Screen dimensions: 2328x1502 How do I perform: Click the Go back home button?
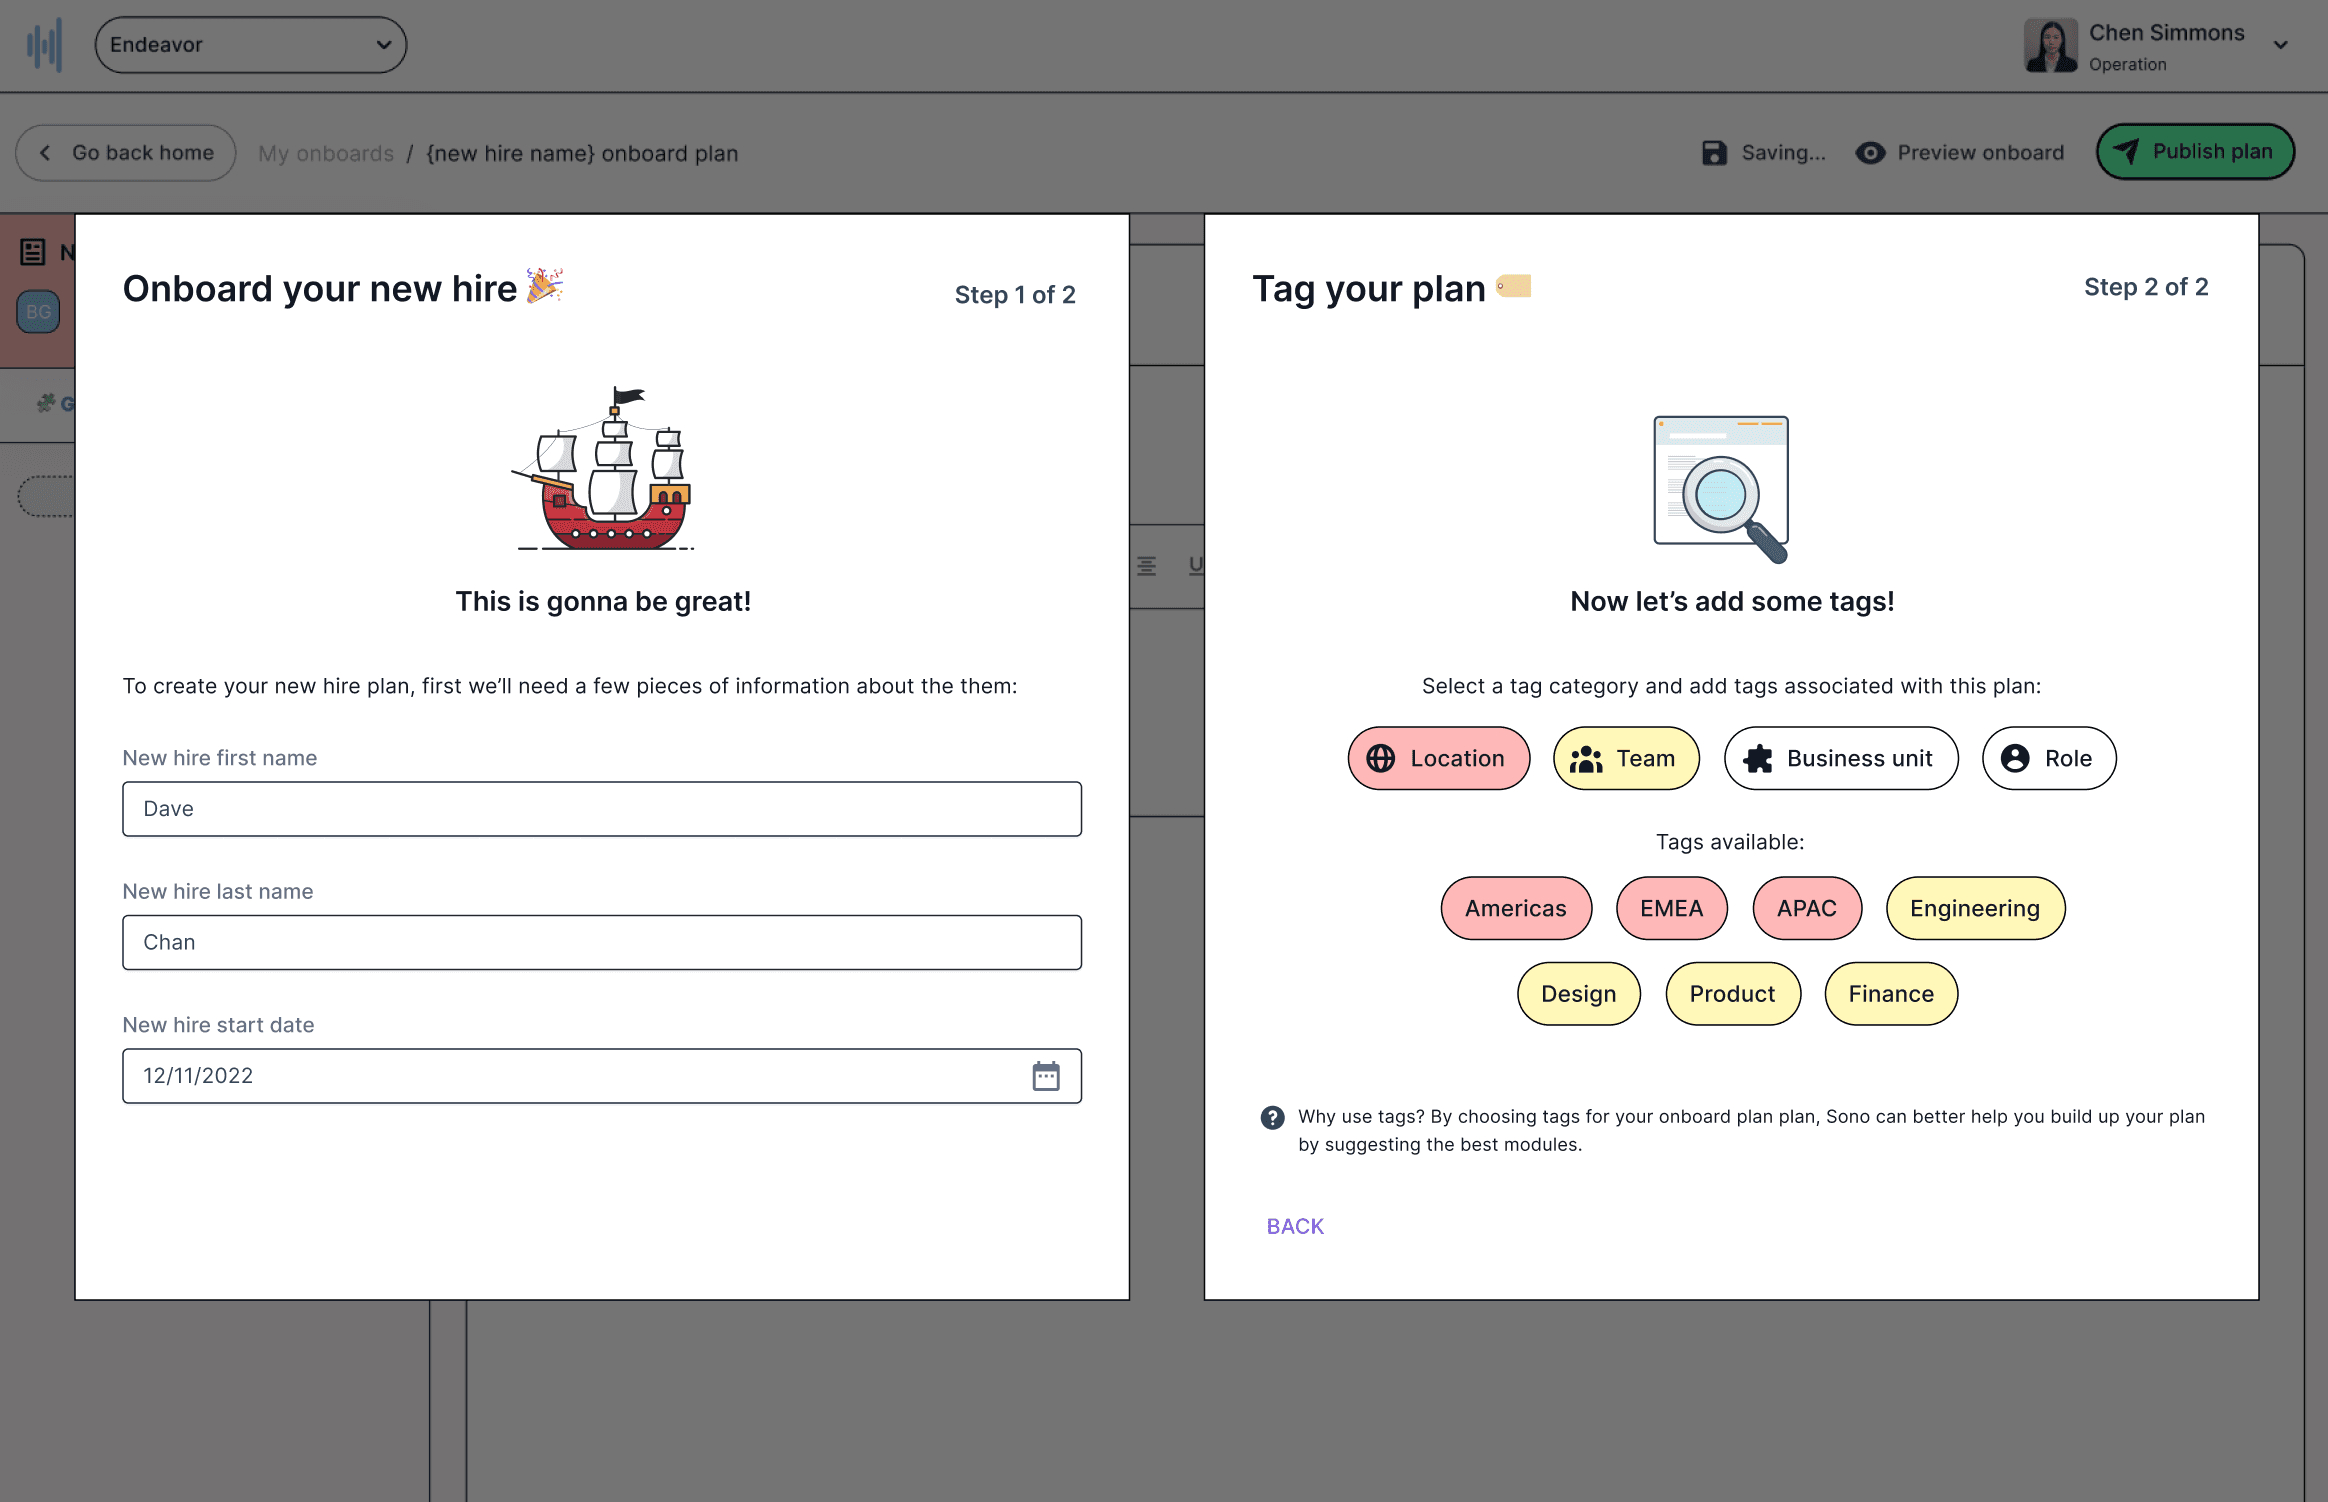(x=126, y=153)
